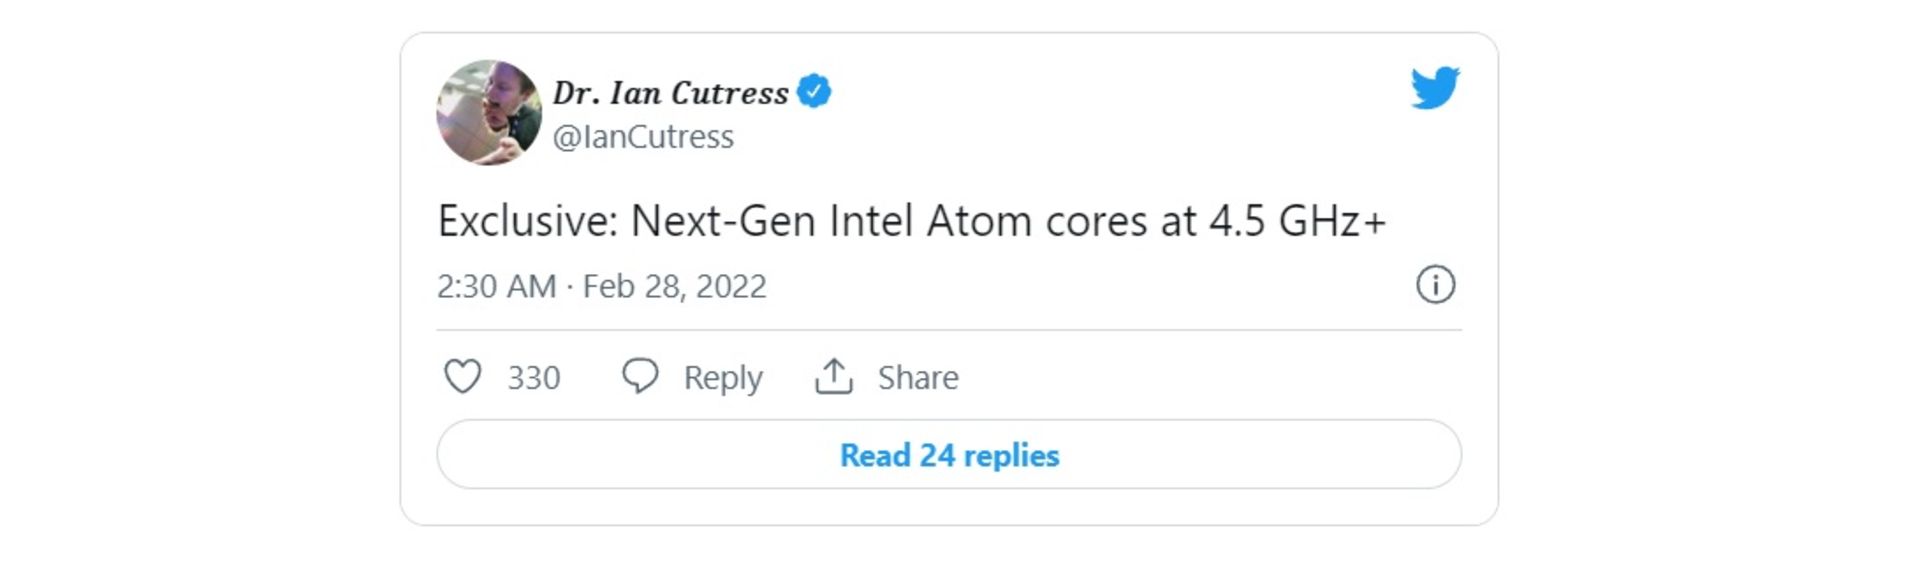Click the Read 24 replies button
Viewport: 1920px width, 572px height.
click(949, 455)
